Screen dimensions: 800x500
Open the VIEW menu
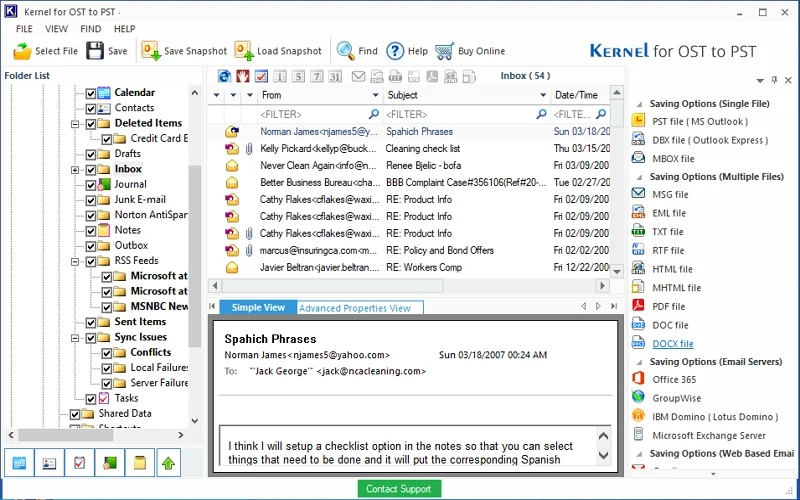[56, 29]
